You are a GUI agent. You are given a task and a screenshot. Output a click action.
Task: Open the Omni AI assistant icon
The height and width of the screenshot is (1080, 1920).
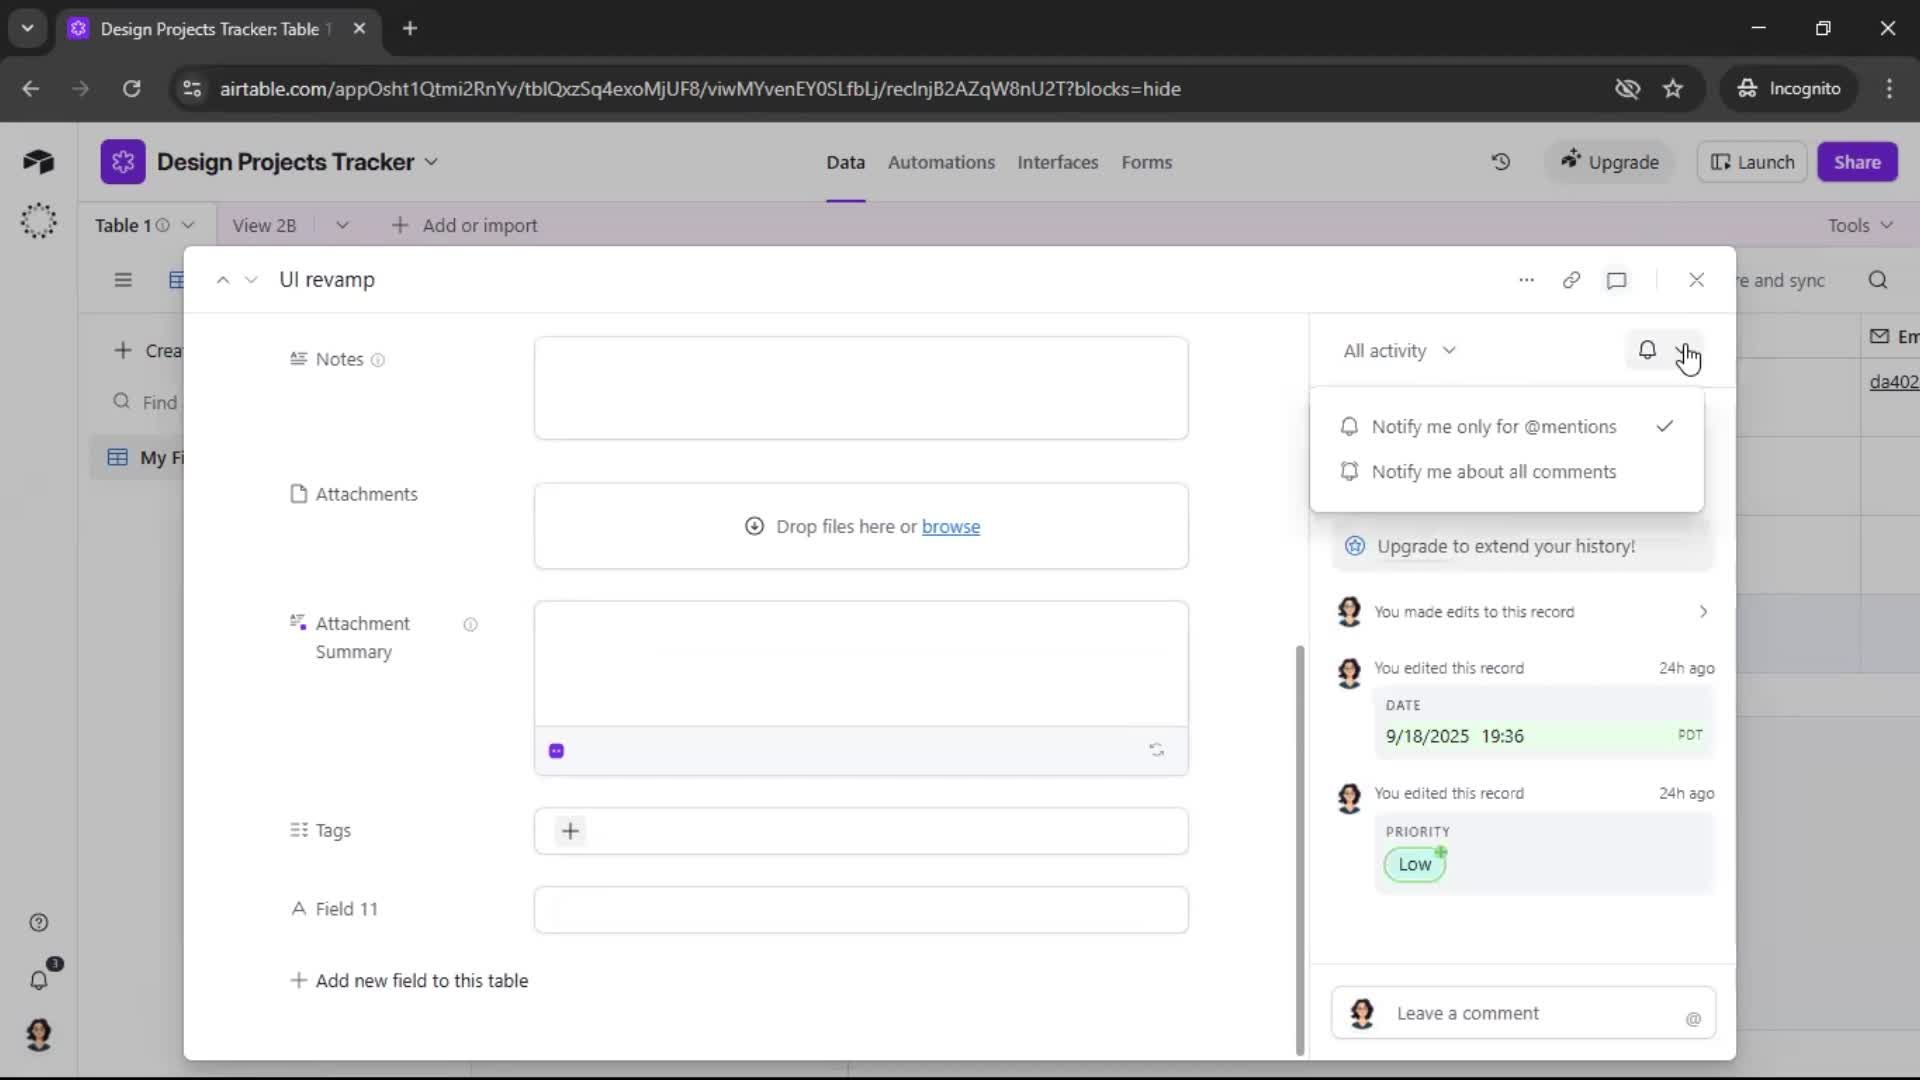38,221
